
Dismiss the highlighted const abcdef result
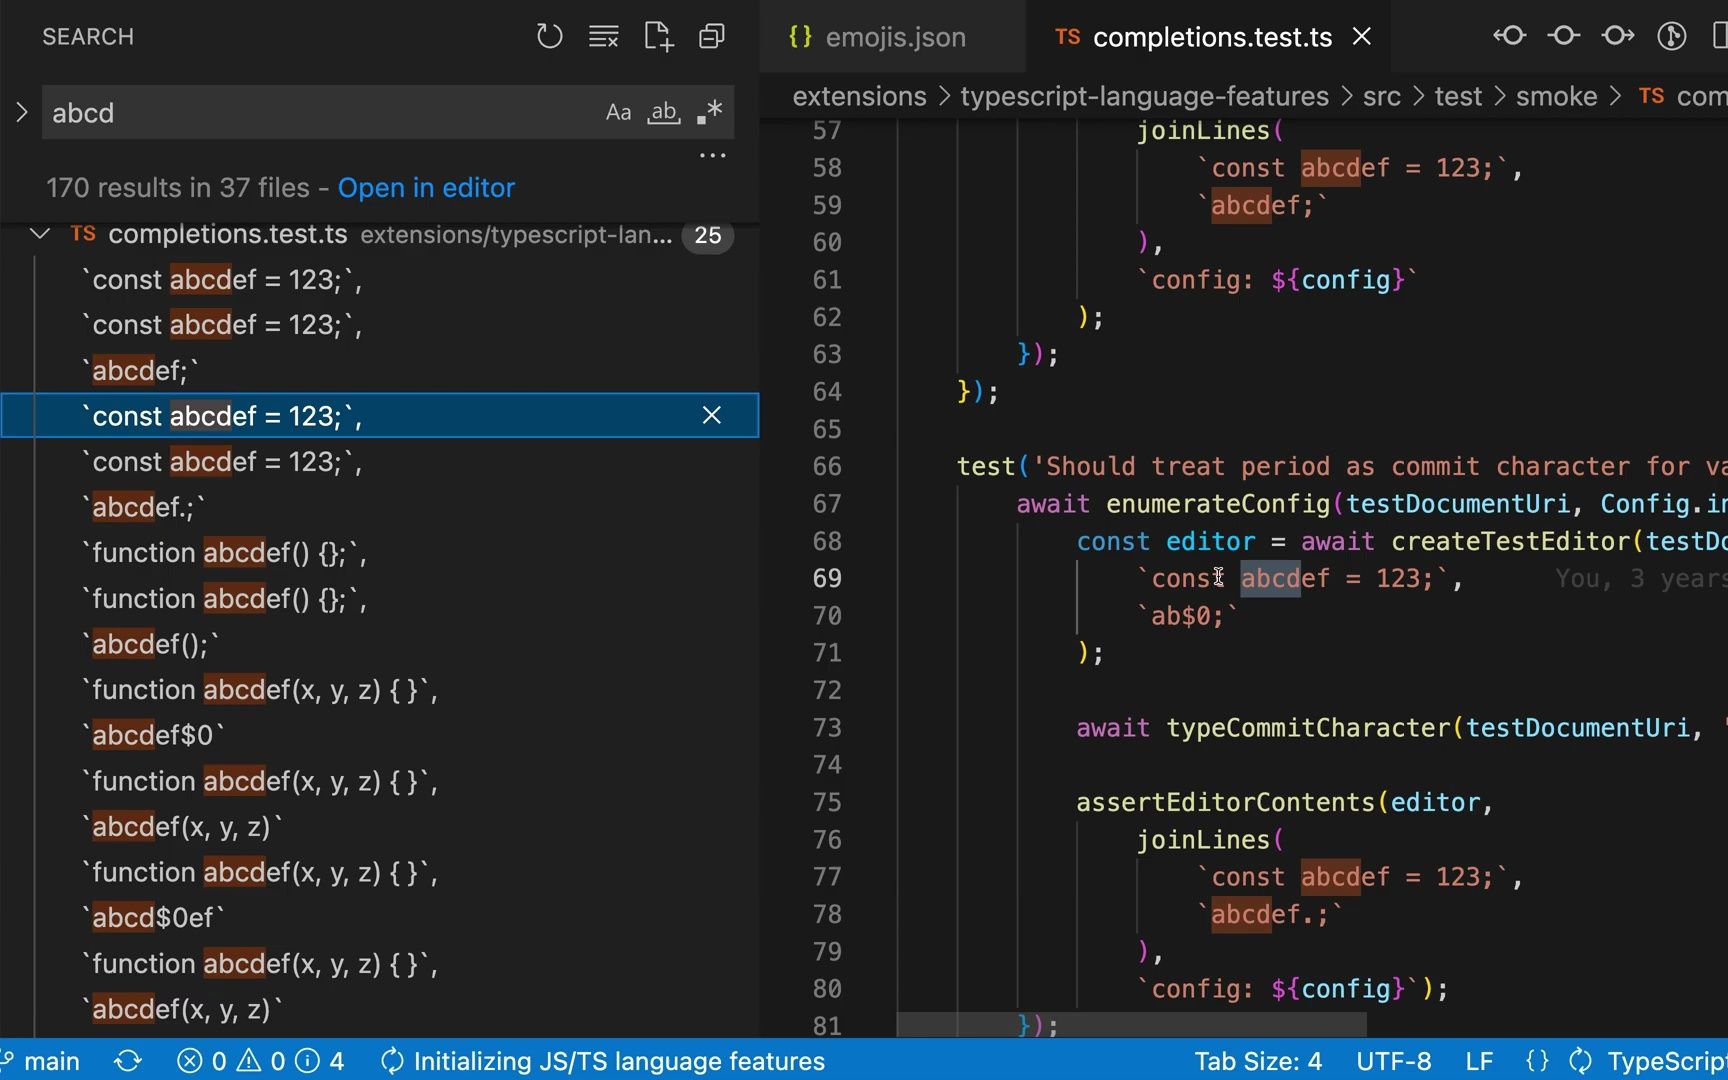711,415
